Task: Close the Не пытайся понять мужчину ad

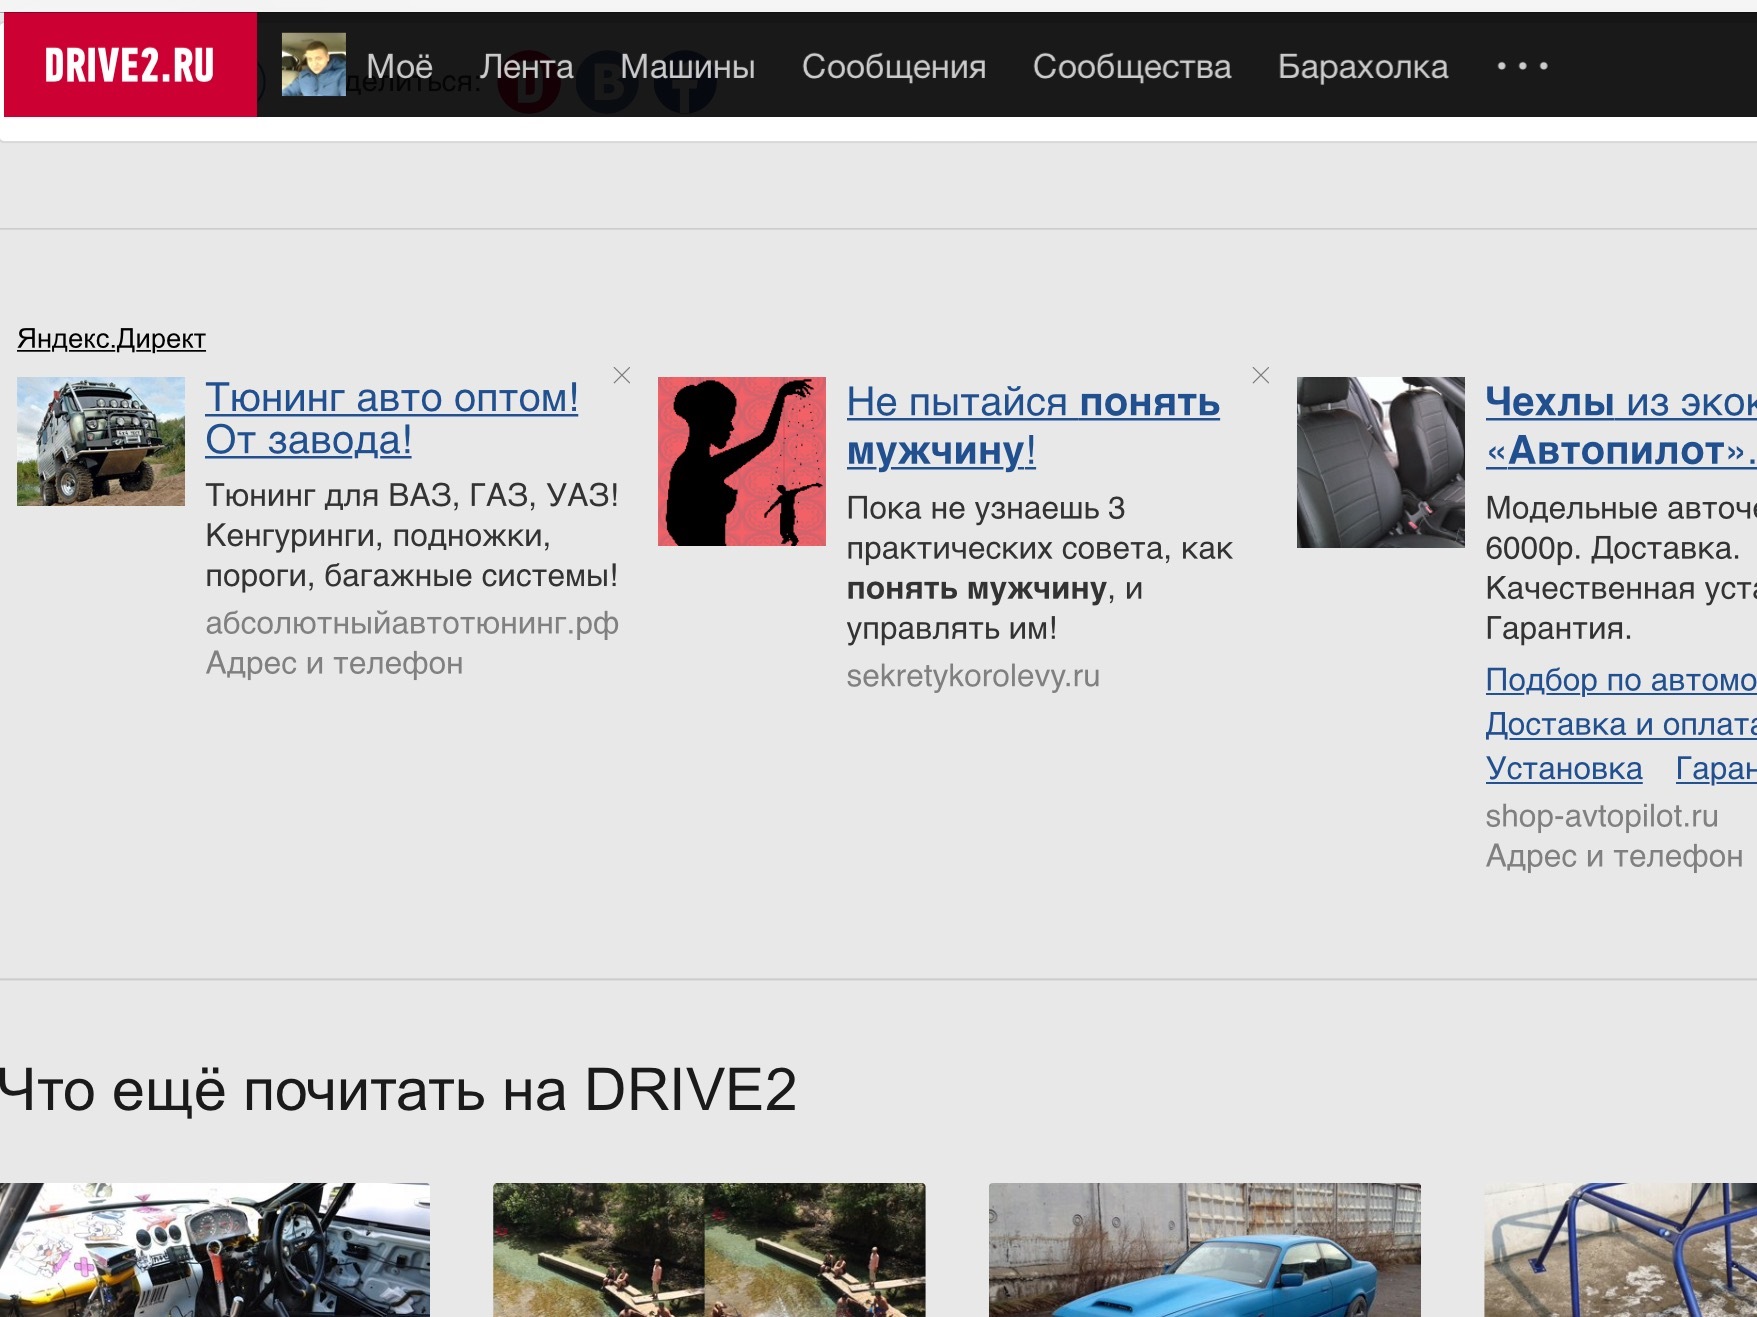Action: pyautogui.click(x=1261, y=375)
